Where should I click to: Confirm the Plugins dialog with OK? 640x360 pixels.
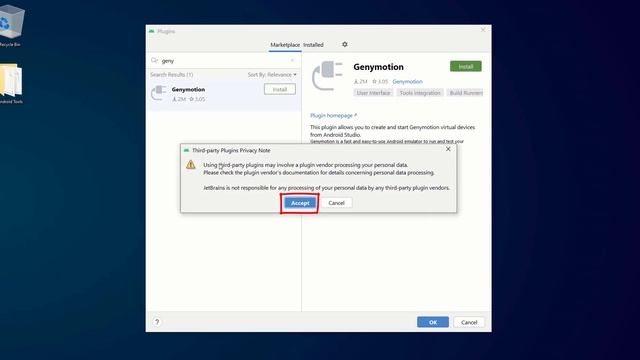tap(433, 322)
